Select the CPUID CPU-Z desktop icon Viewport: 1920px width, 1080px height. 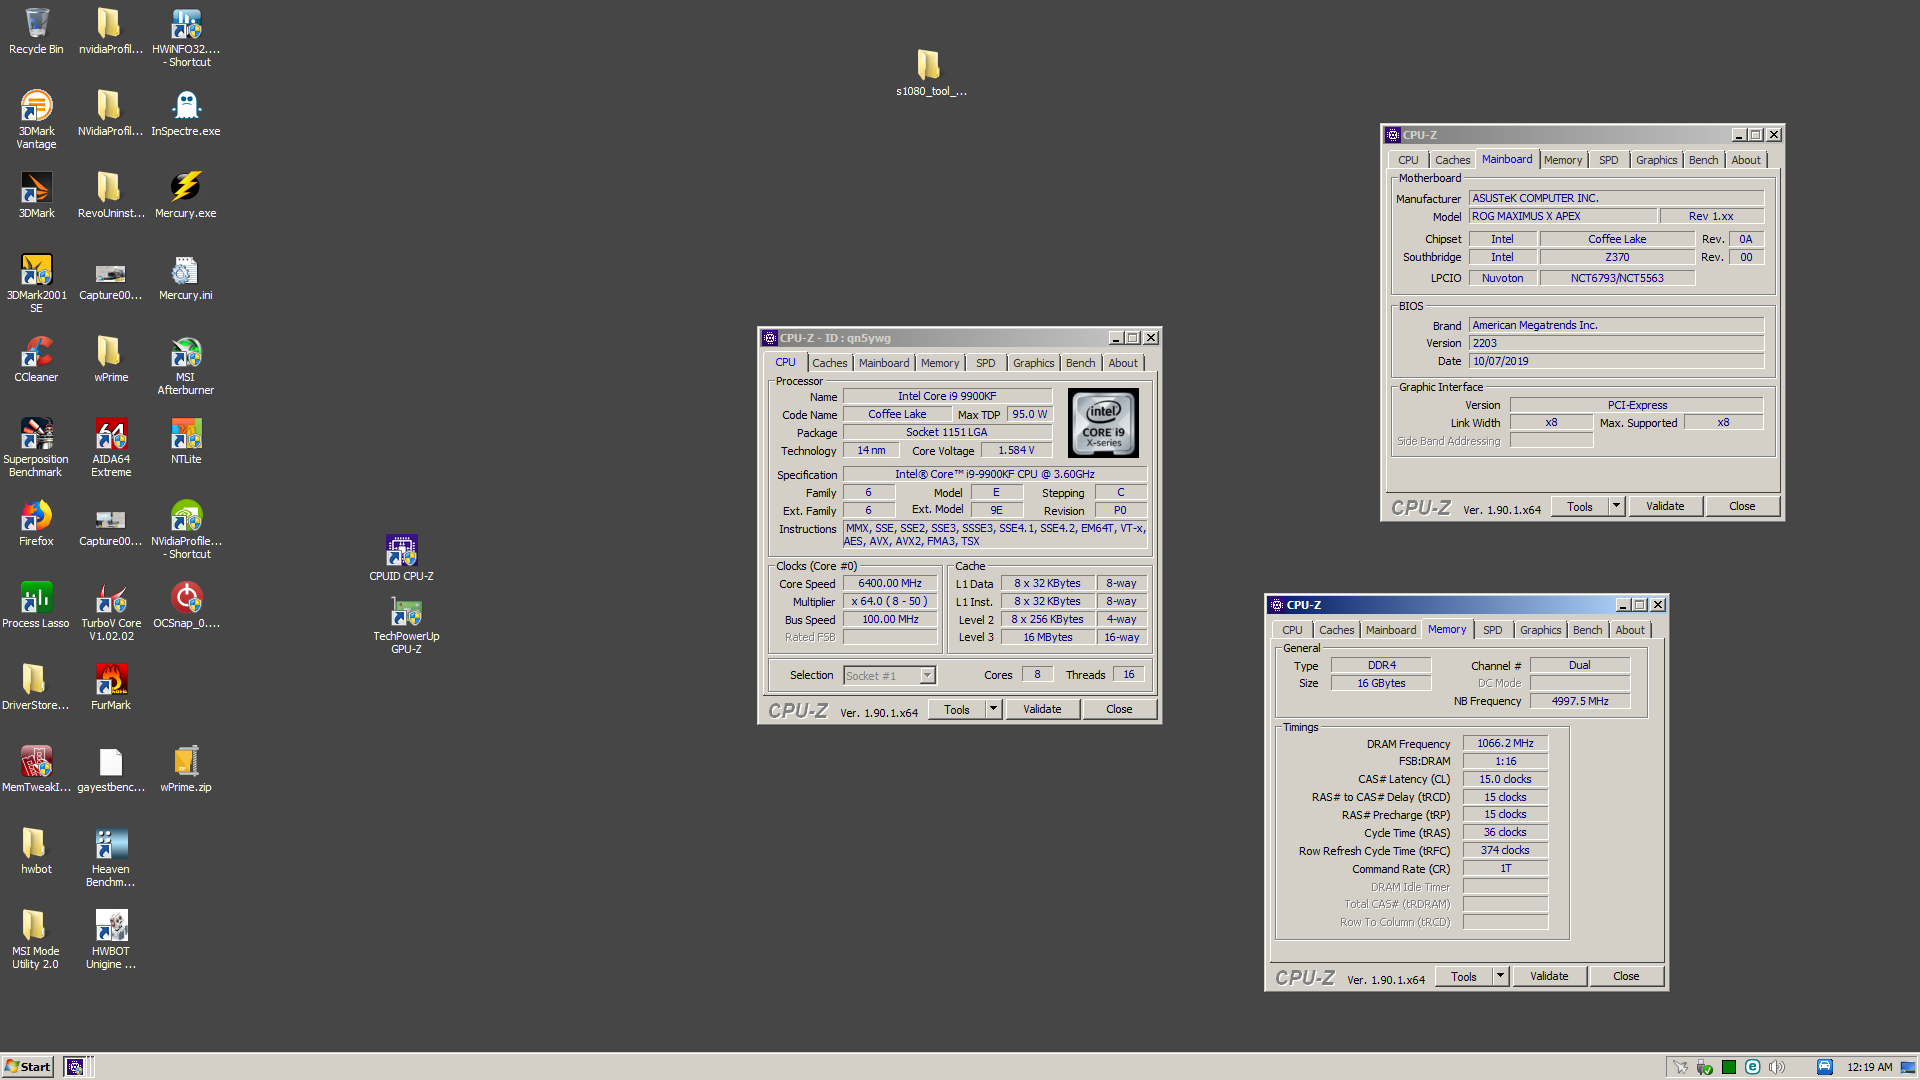pyautogui.click(x=401, y=551)
